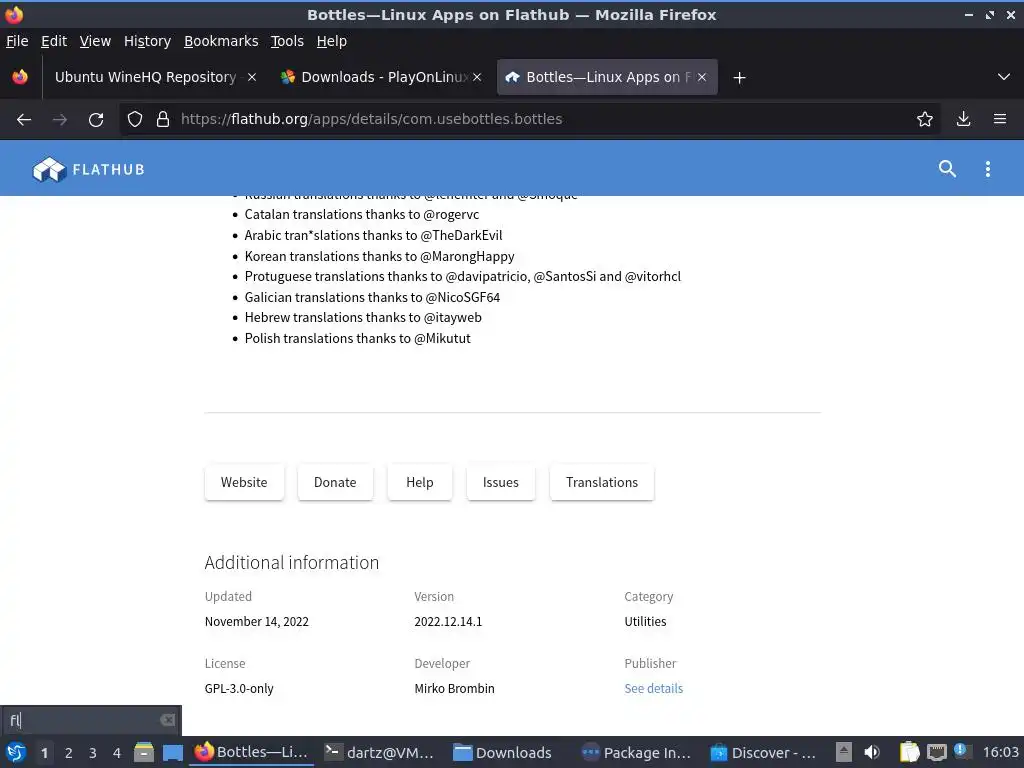The width and height of the screenshot is (1024, 768).
Task: Click the Donate button
Action: [x=335, y=483]
